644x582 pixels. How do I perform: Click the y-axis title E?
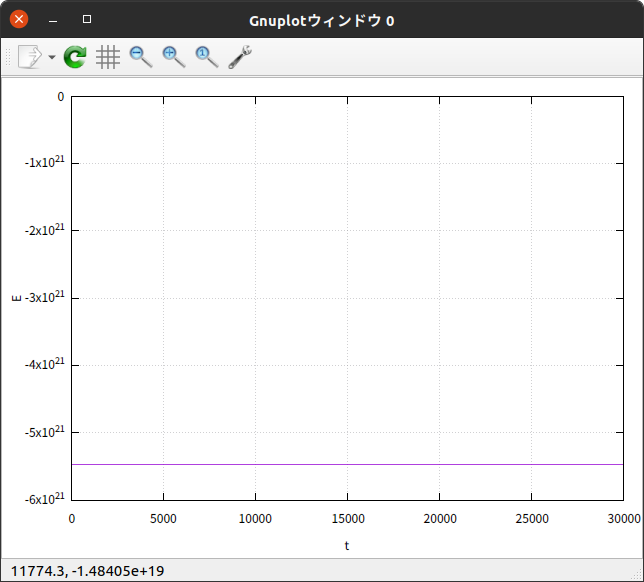point(16,298)
